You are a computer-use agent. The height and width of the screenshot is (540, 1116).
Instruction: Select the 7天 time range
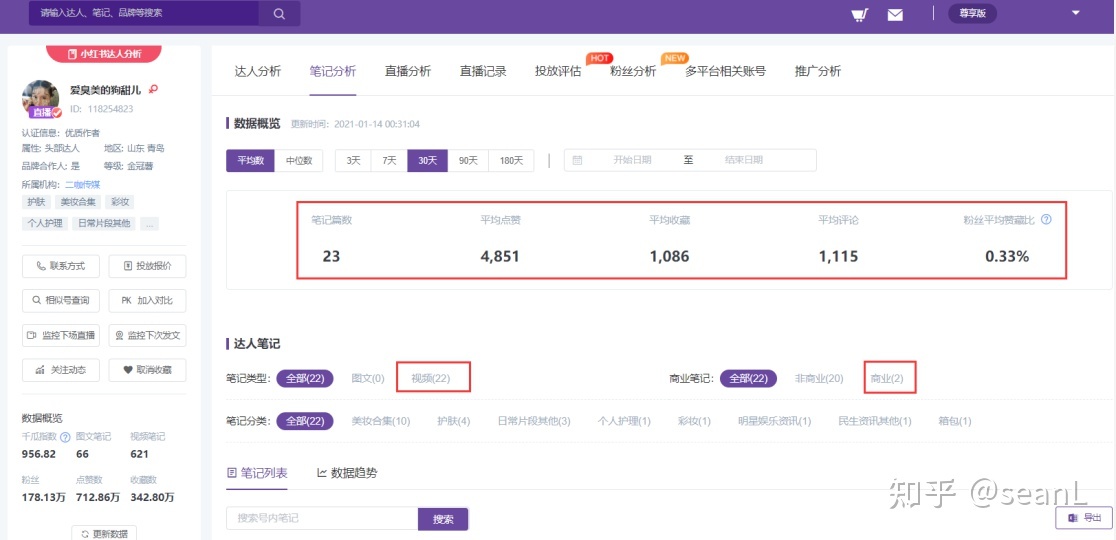389,161
